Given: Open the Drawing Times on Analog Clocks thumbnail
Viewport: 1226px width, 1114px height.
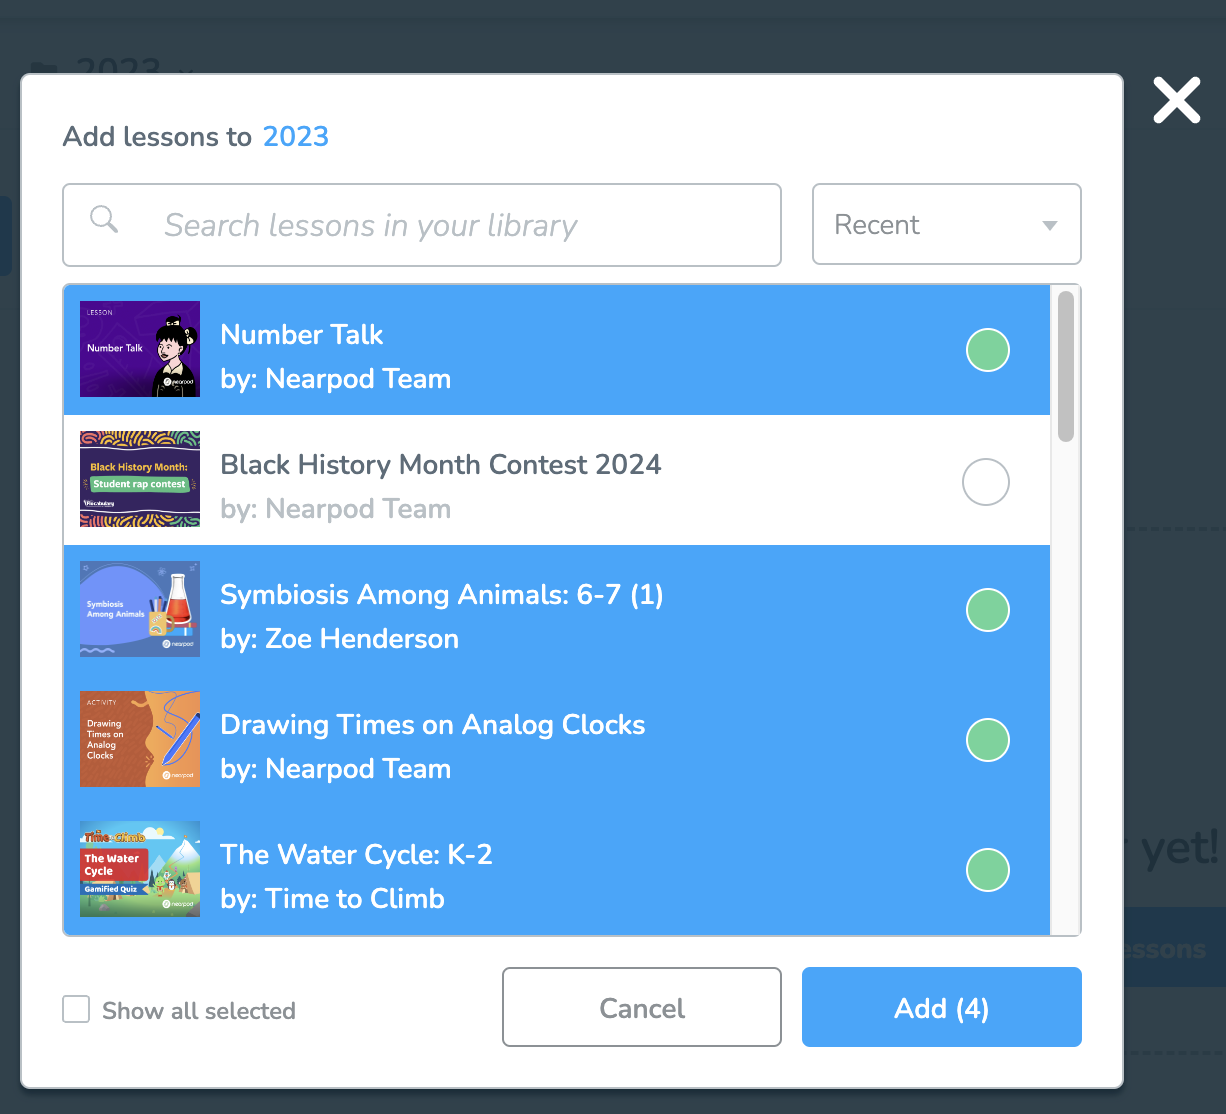Looking at the screenshot, I should click(140, 739).
